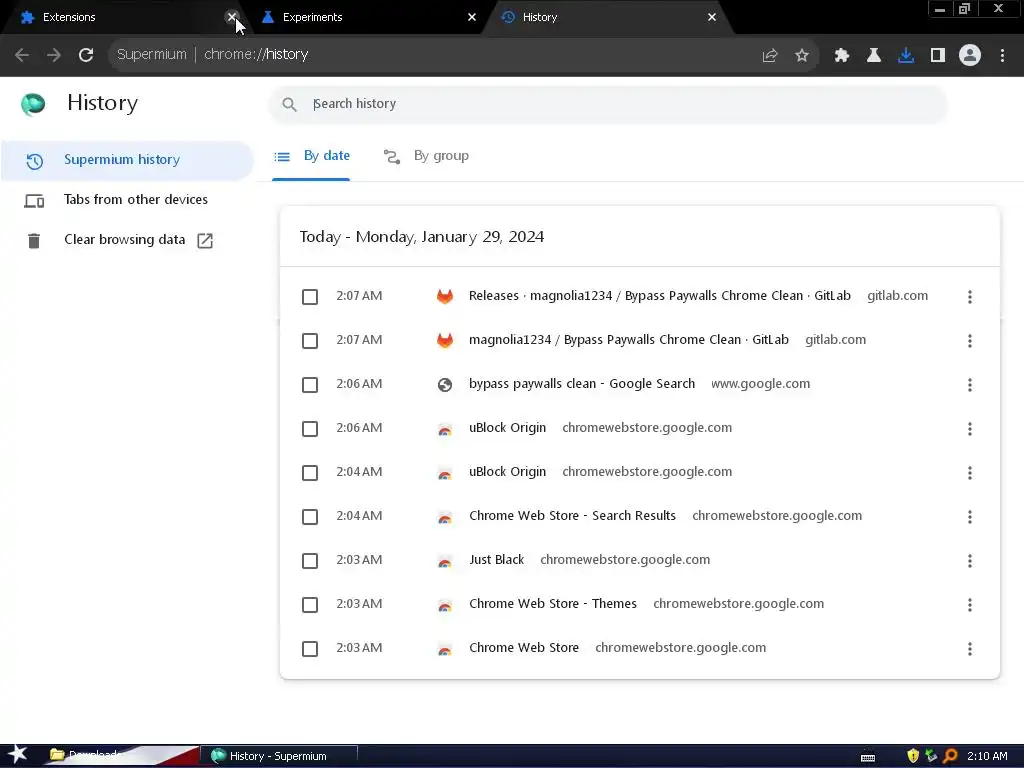Image resolution: width=1024 pixels, height=768 pixels.
Task: Tick the 2:06 AM uBlock Origin checkbox
Action: [310, 429]
